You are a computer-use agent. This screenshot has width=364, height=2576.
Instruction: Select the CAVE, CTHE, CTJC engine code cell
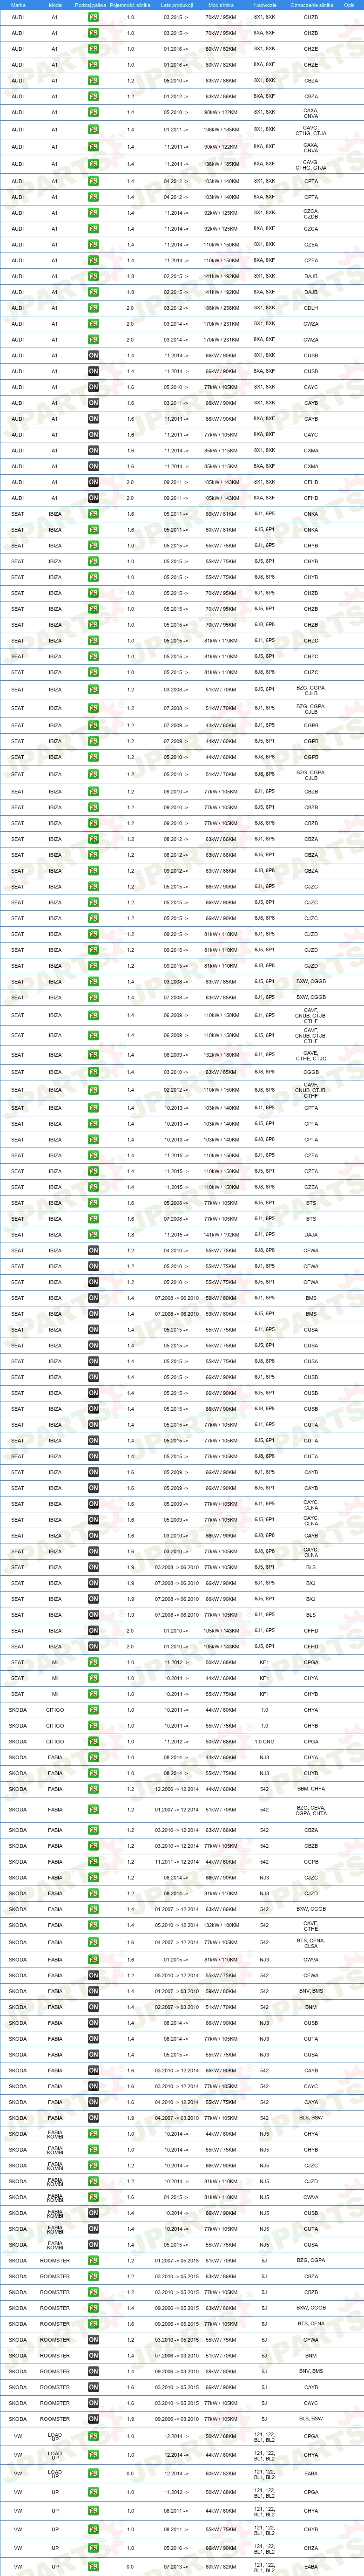click(311, 1055)
